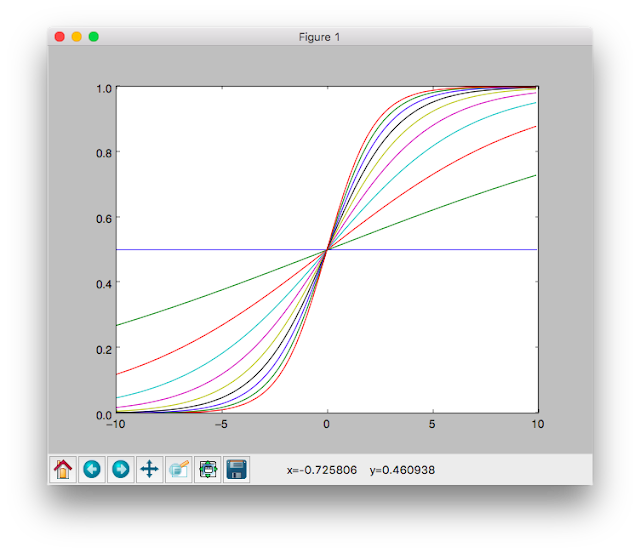Click the 0.2 y-axis tick label
The width and height of the screenshot is (640, 553).
[104, 350]
